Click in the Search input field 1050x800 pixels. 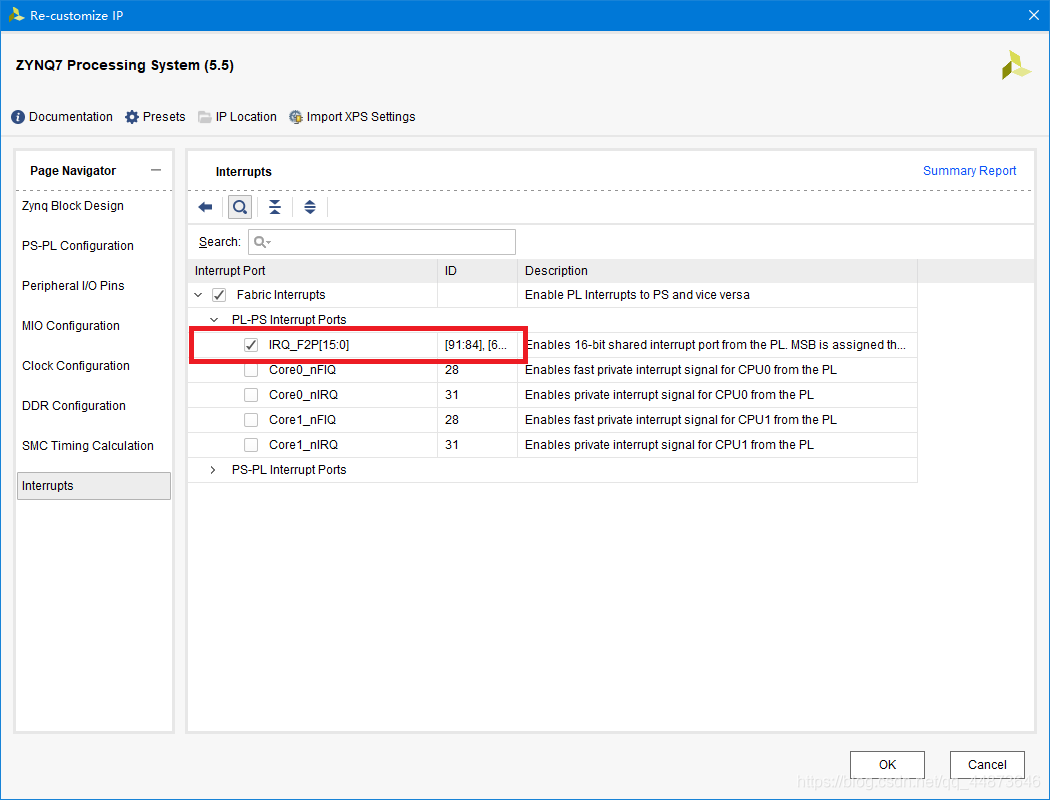[382, 242]
